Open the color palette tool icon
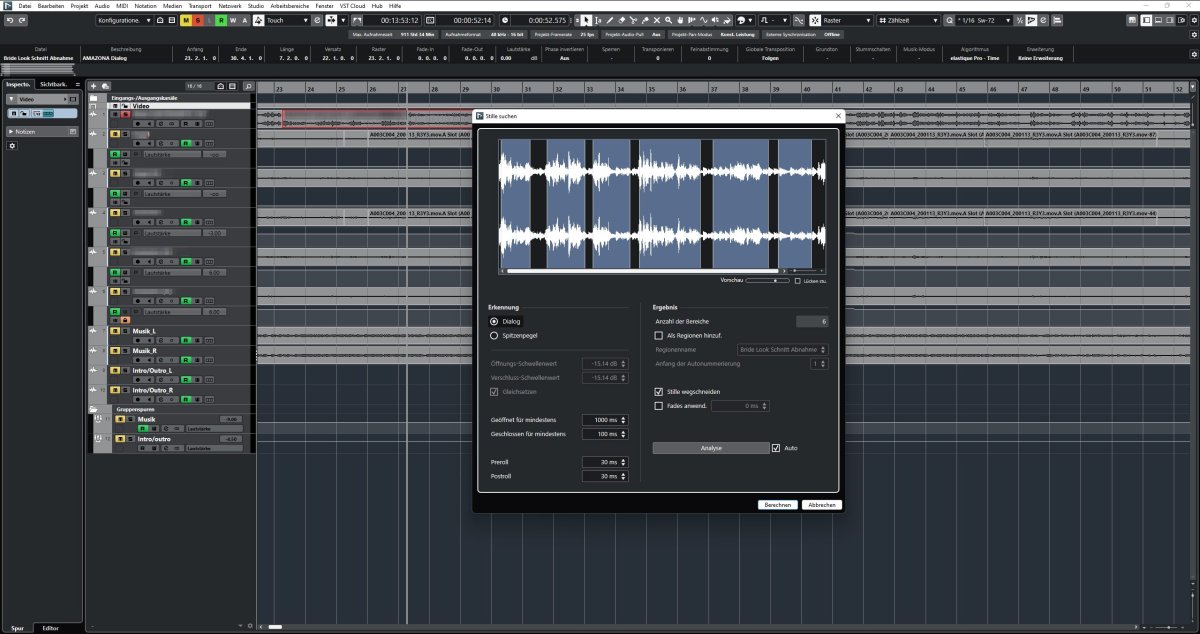 click(x=741, y=20)
